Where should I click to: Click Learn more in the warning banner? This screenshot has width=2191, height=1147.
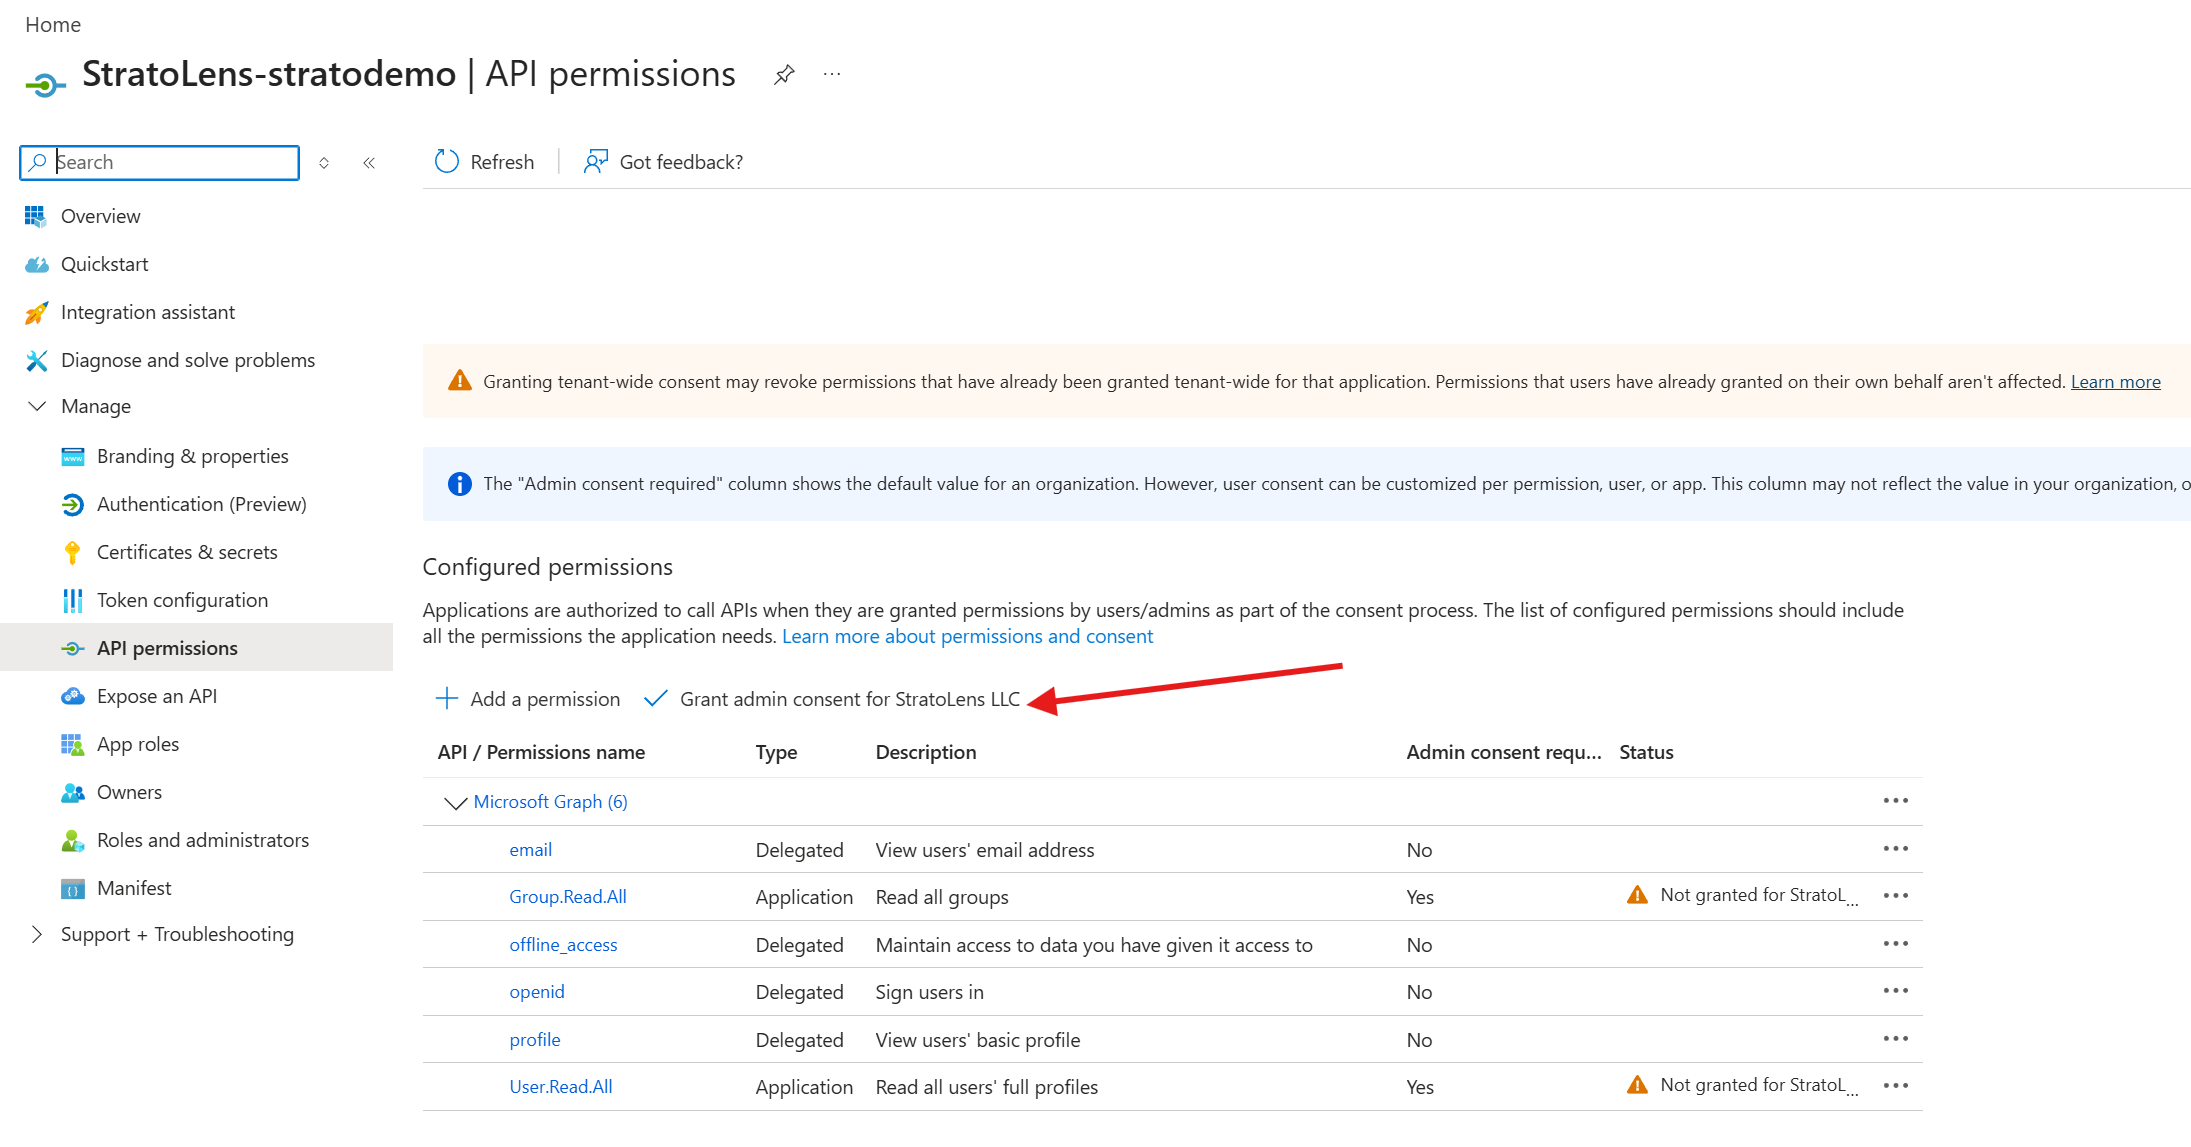click(x=2115, y=382)
